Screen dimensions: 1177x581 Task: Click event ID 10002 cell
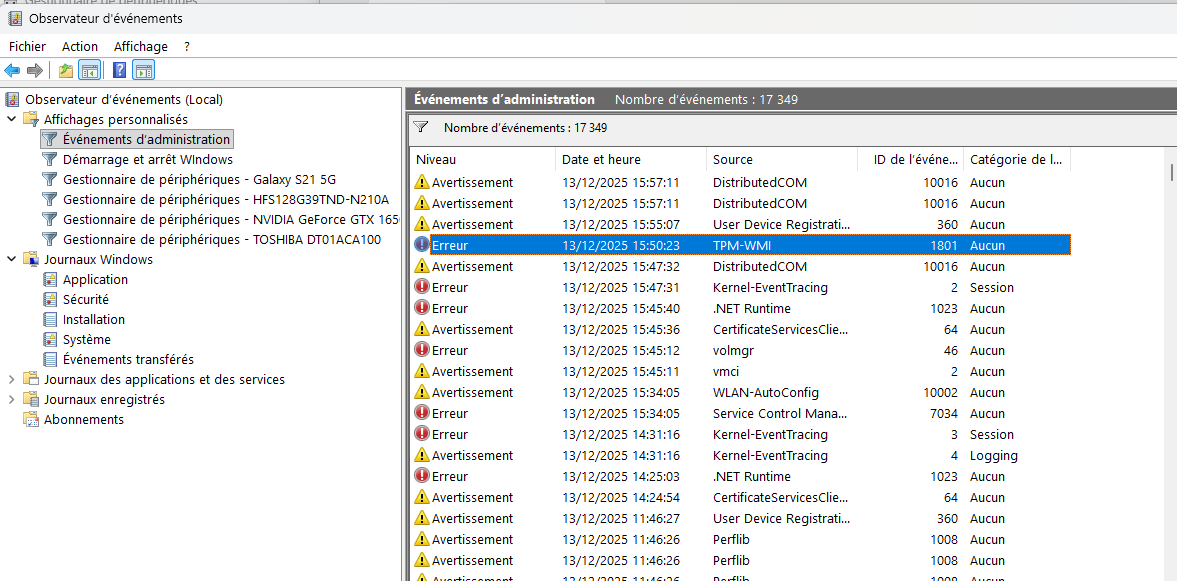(940, 392)
